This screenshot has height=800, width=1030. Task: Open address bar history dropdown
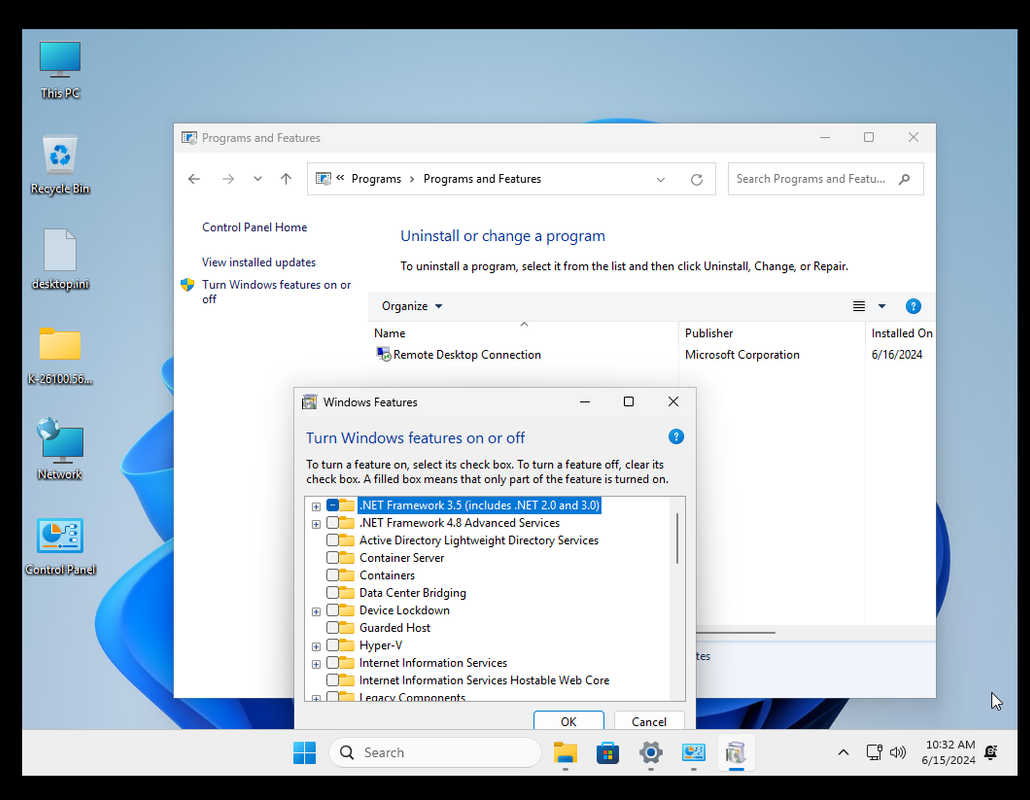click(661, 179)
